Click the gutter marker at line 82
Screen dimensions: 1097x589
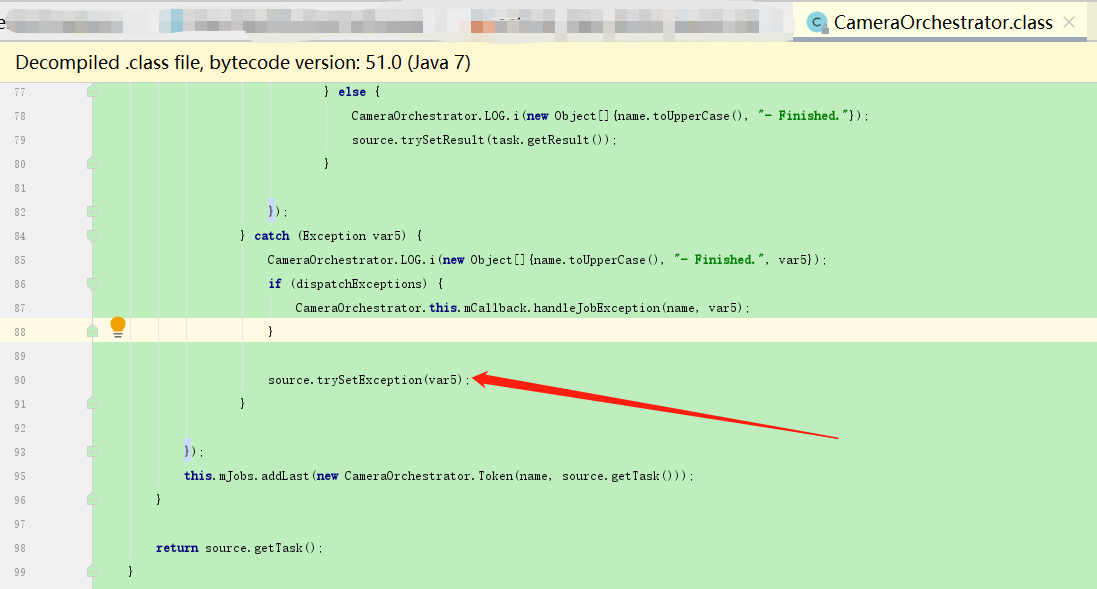[x=90, y=211]
